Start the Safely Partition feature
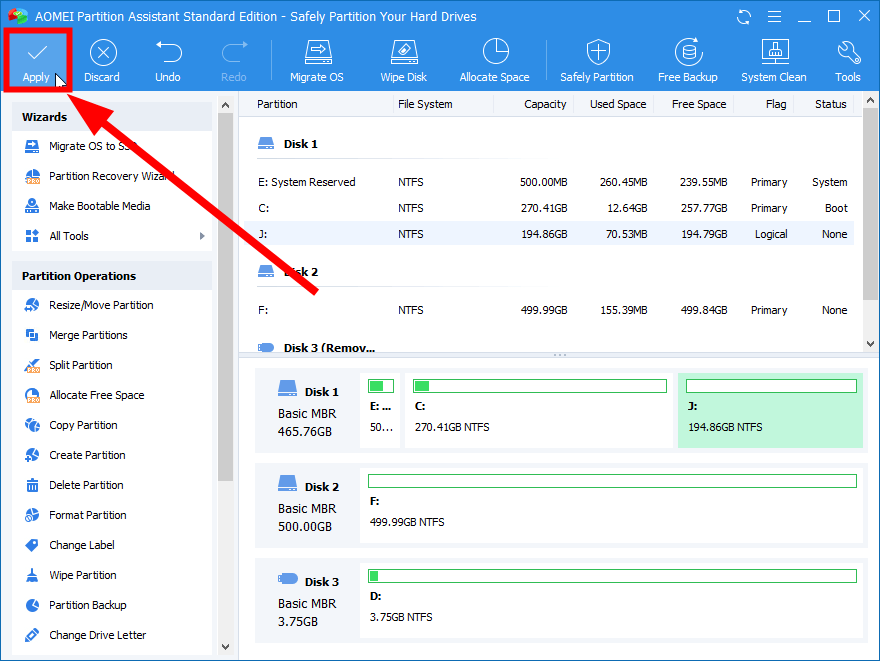880x661 pixels. click(x=597, y=61)
